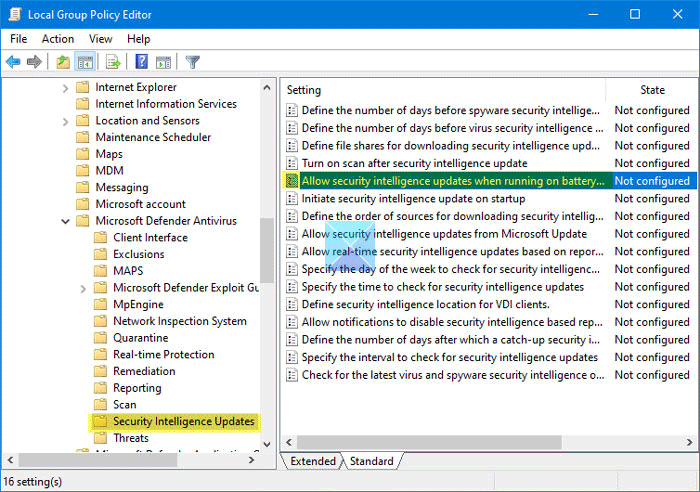
Task: Select the Microsoft account folder
Action: [140, 204]
